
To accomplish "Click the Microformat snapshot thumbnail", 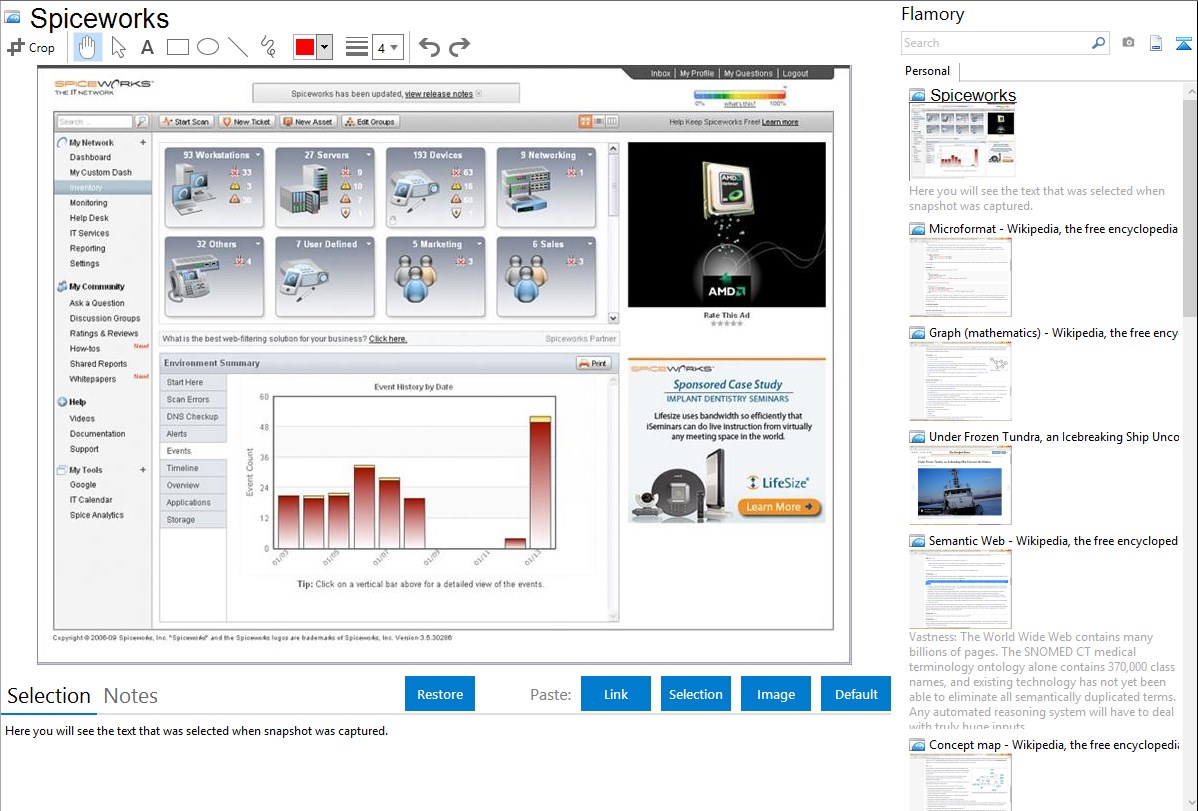I will click(960, 277).
